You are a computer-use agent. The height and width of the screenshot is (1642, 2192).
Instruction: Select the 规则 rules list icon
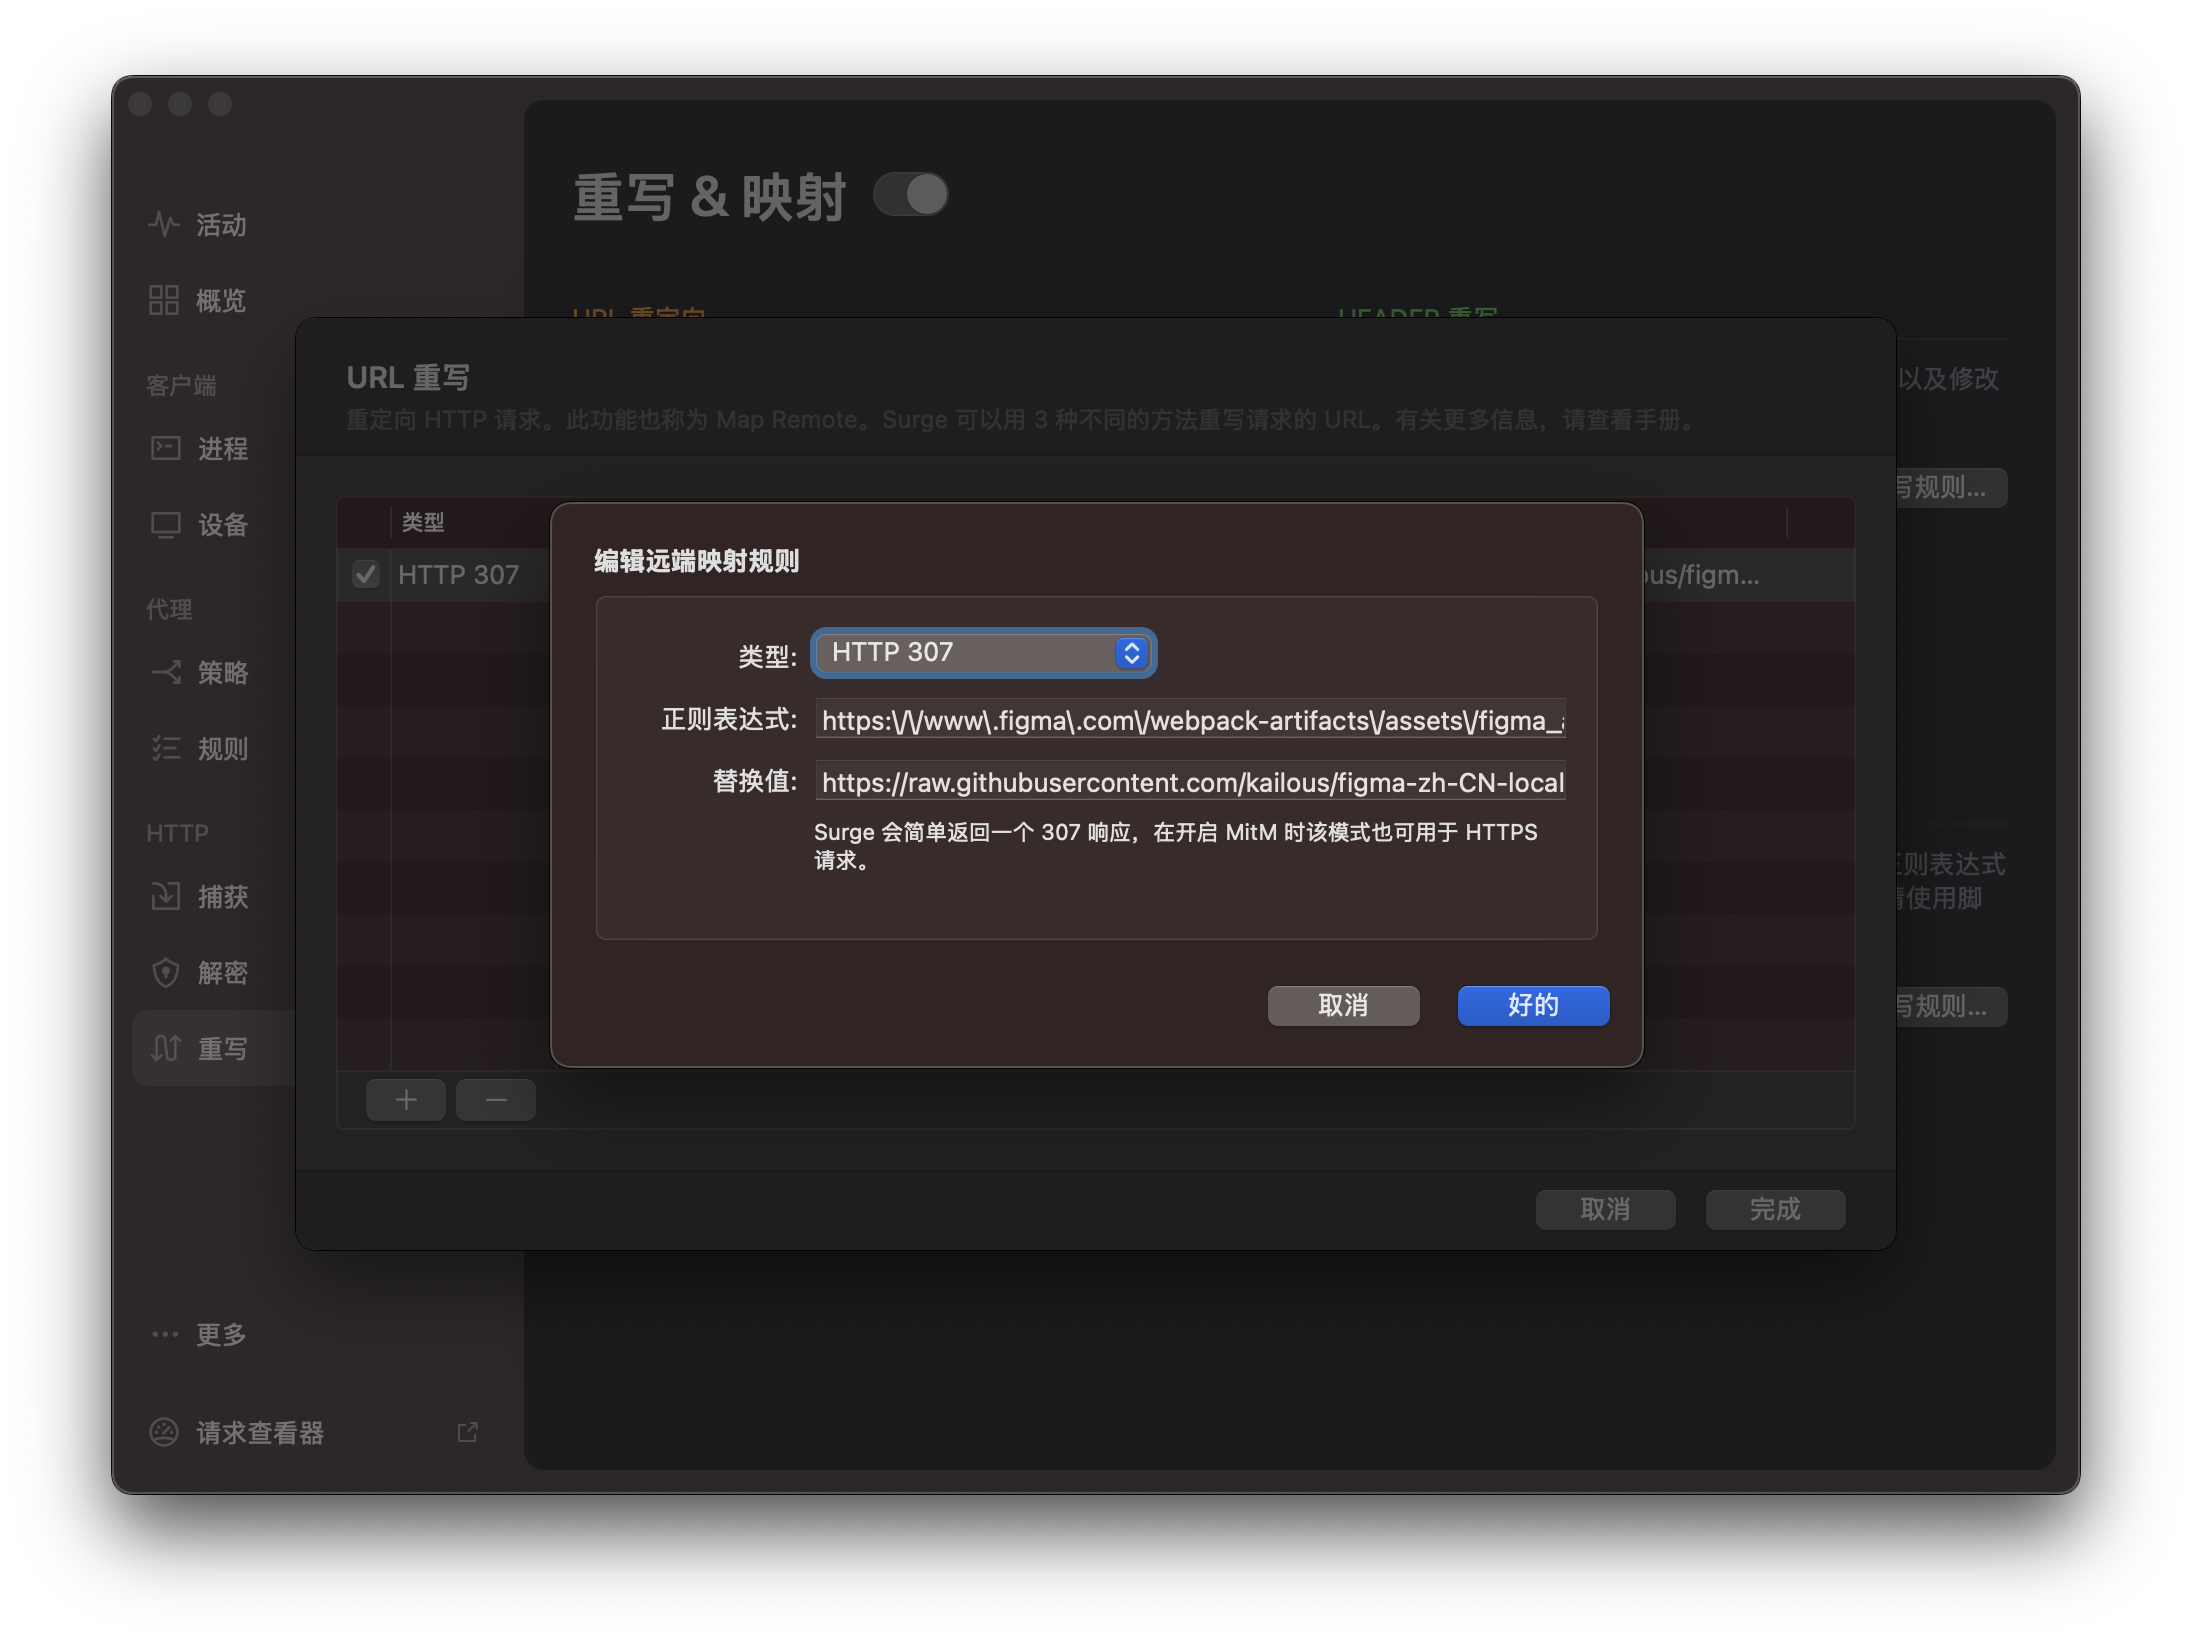click(x=165, y=748)
